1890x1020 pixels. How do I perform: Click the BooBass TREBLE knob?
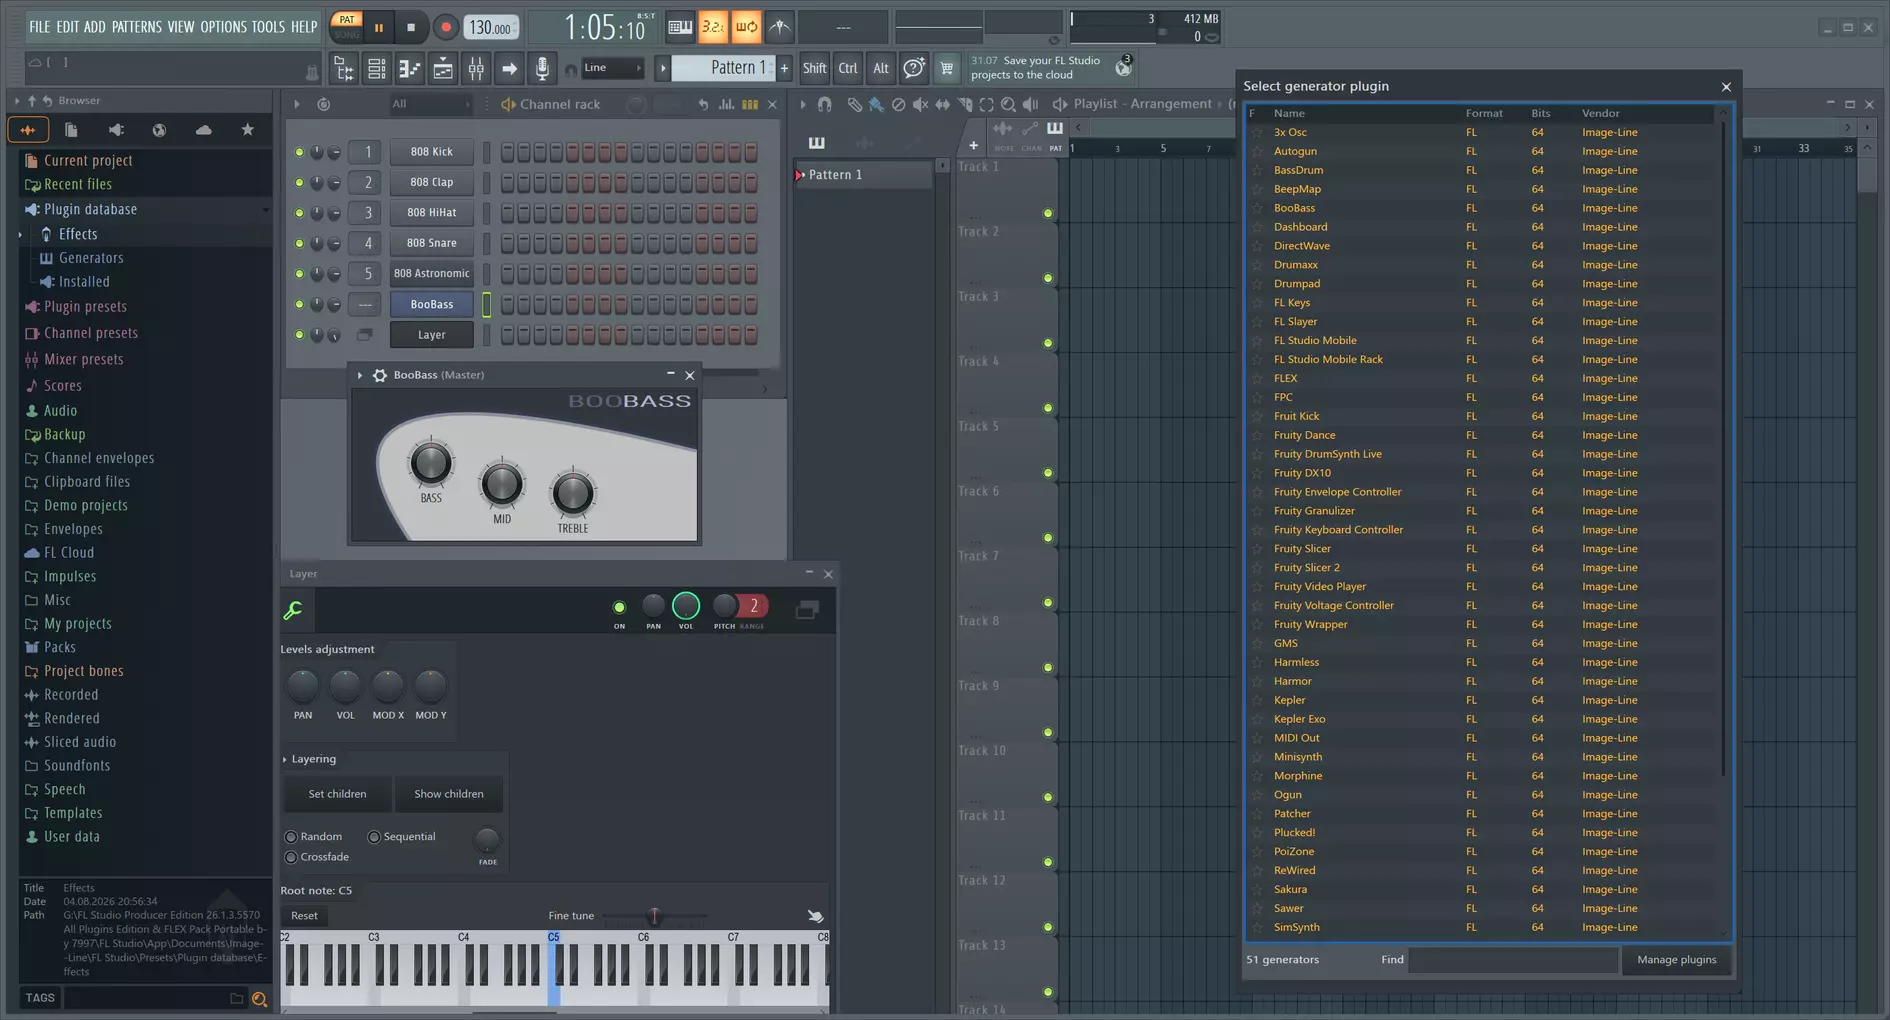point(572,494)
